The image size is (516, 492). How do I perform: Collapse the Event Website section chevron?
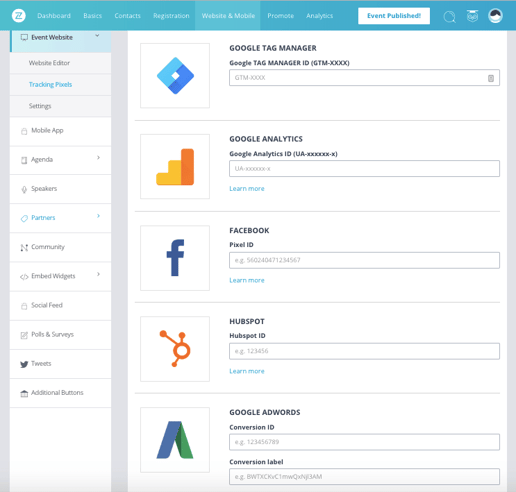click(97, 35)
